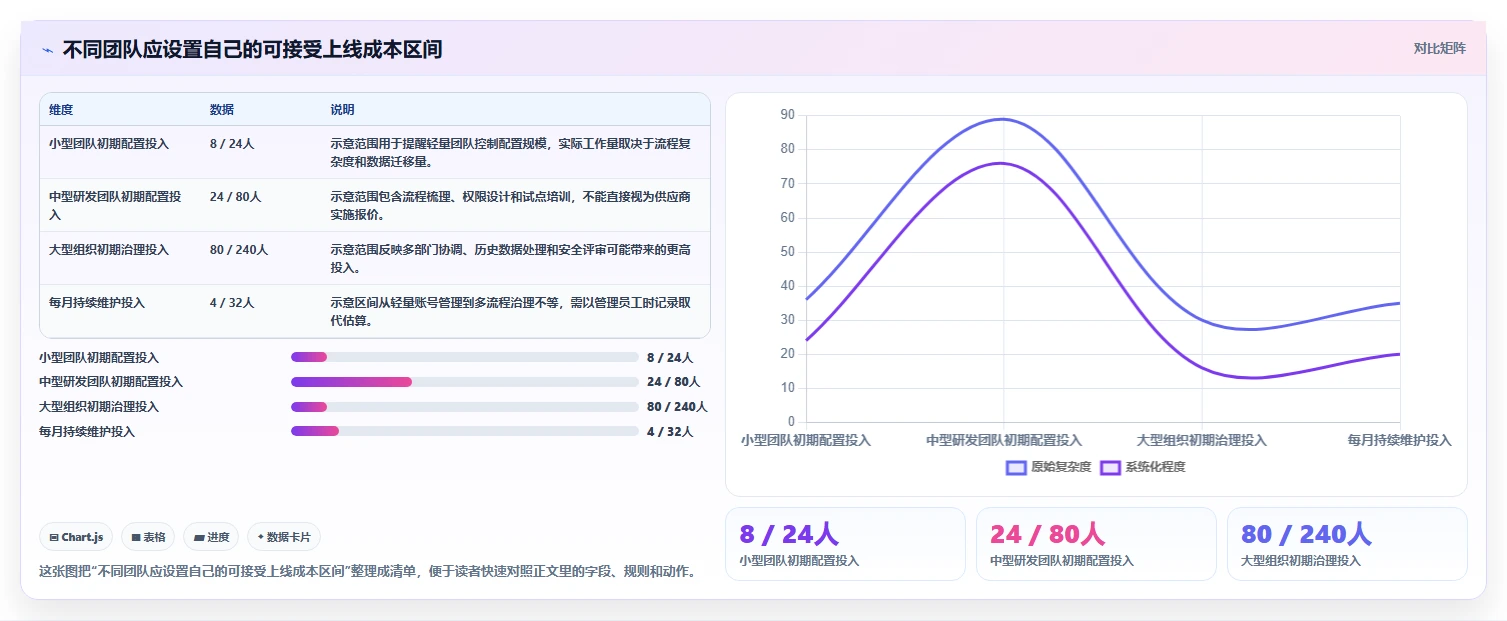The width and height of the screenshot is (1507, 621).
Task: Click the 4 / 32人 table cell
Action: tap(232, 303)
